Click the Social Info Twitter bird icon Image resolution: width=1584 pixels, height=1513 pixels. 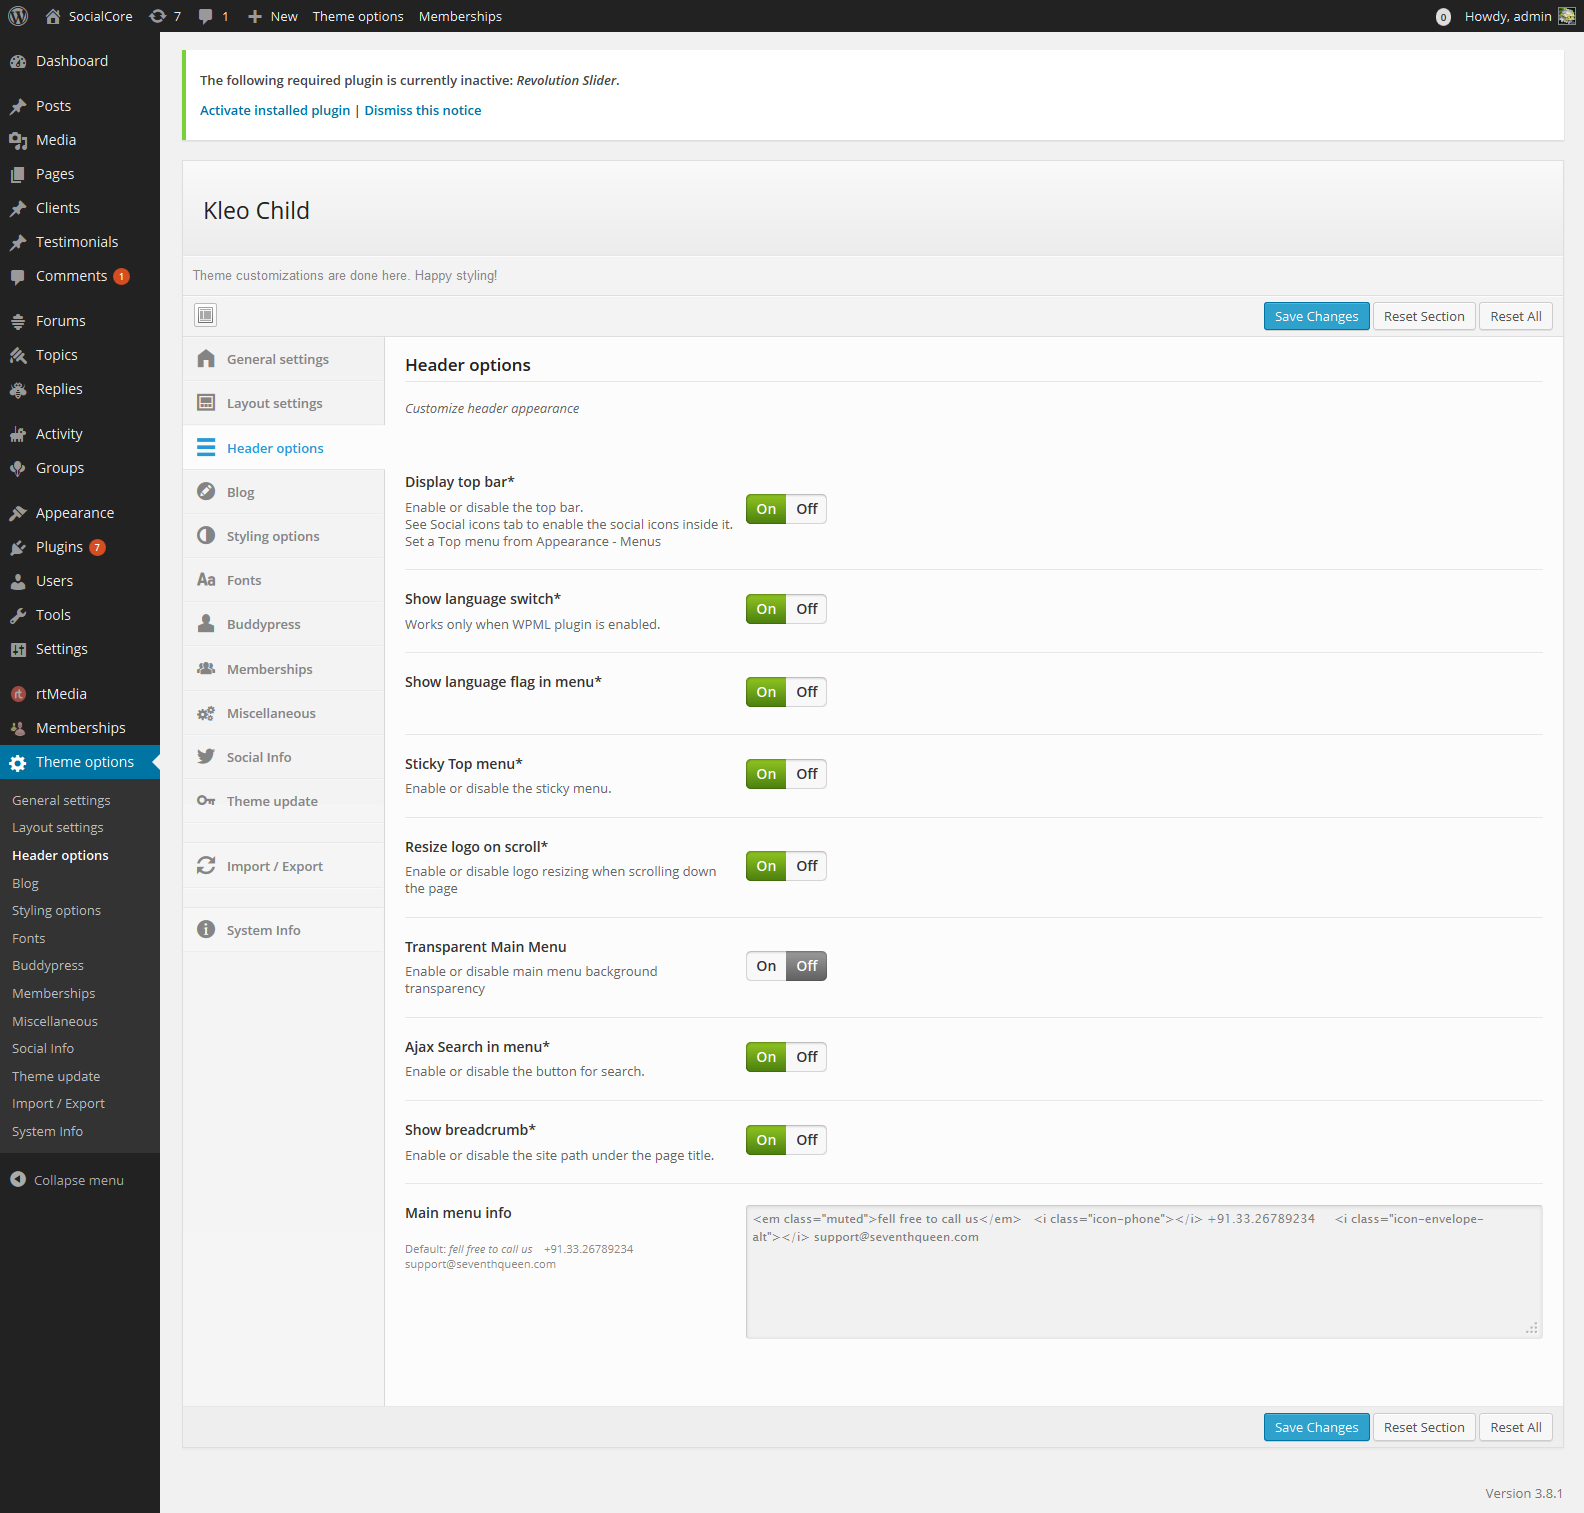click(206, 757)
